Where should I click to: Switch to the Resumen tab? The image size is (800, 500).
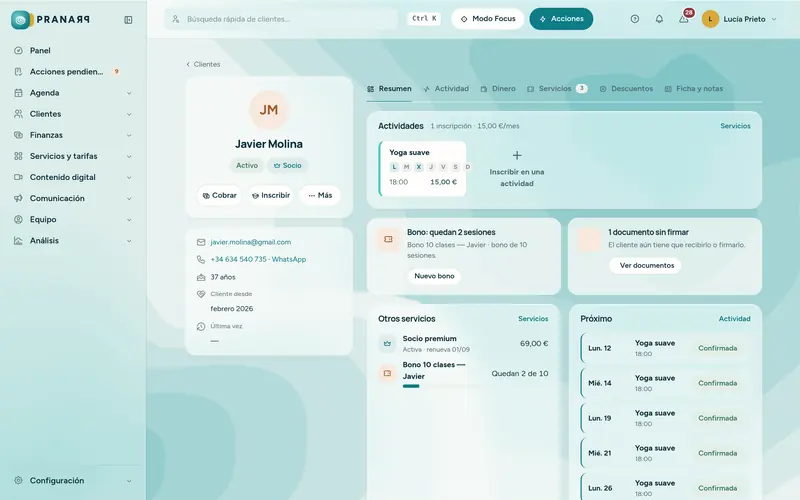(x=389, y=89)
